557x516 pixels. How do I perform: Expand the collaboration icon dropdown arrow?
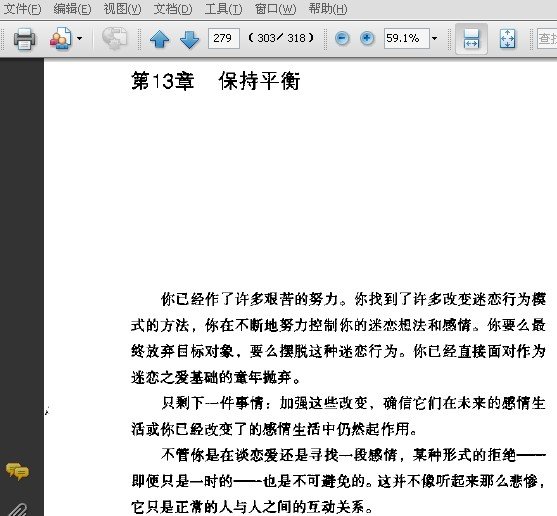pyautogui.click(x=80, y=38)
